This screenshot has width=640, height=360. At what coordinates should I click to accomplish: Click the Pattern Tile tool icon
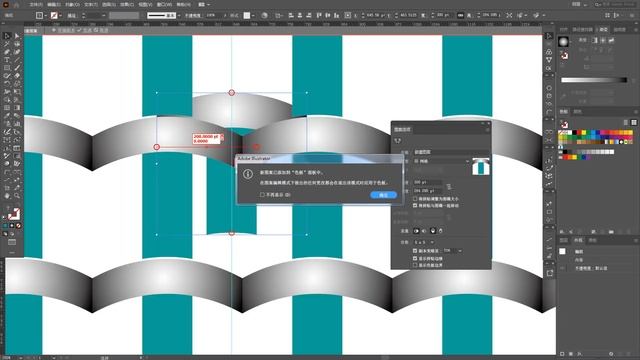[398, 141]
